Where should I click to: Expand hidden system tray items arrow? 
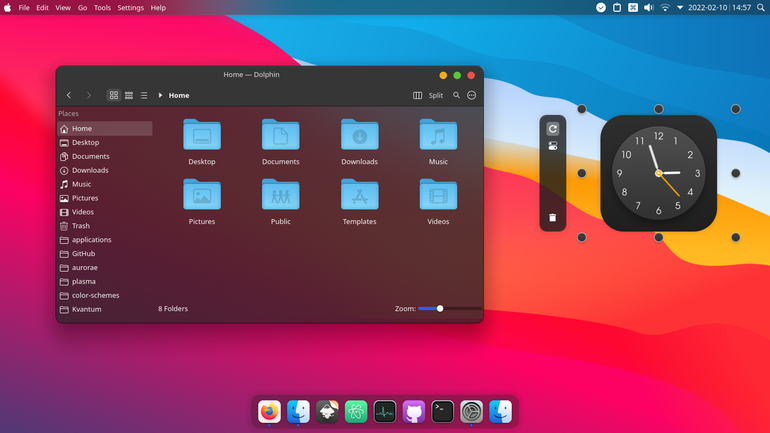point(680,7)
